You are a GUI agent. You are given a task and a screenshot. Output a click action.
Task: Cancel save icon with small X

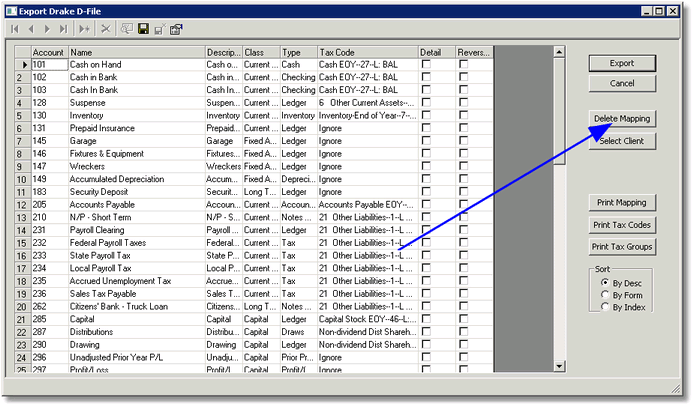160,29
